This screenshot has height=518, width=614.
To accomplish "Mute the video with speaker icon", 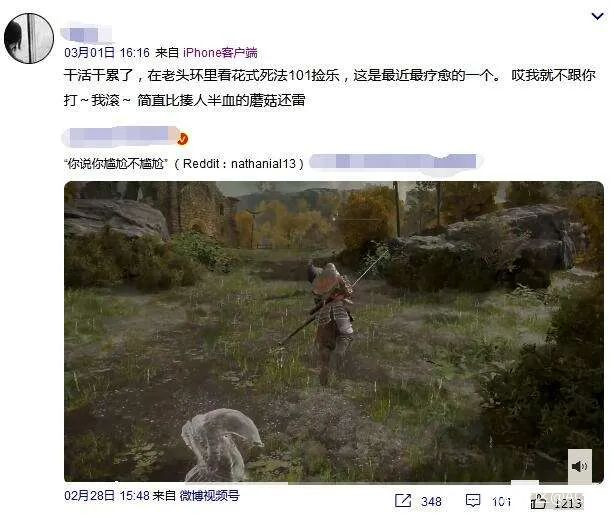I will click(x=580, y=466).
